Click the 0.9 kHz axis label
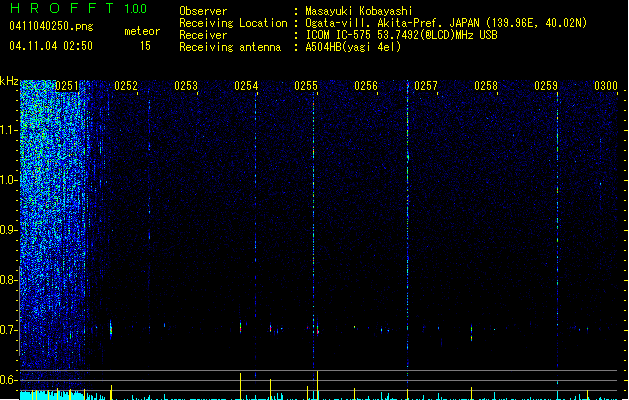This screenshot has height=400, width=629. [9, 230]
